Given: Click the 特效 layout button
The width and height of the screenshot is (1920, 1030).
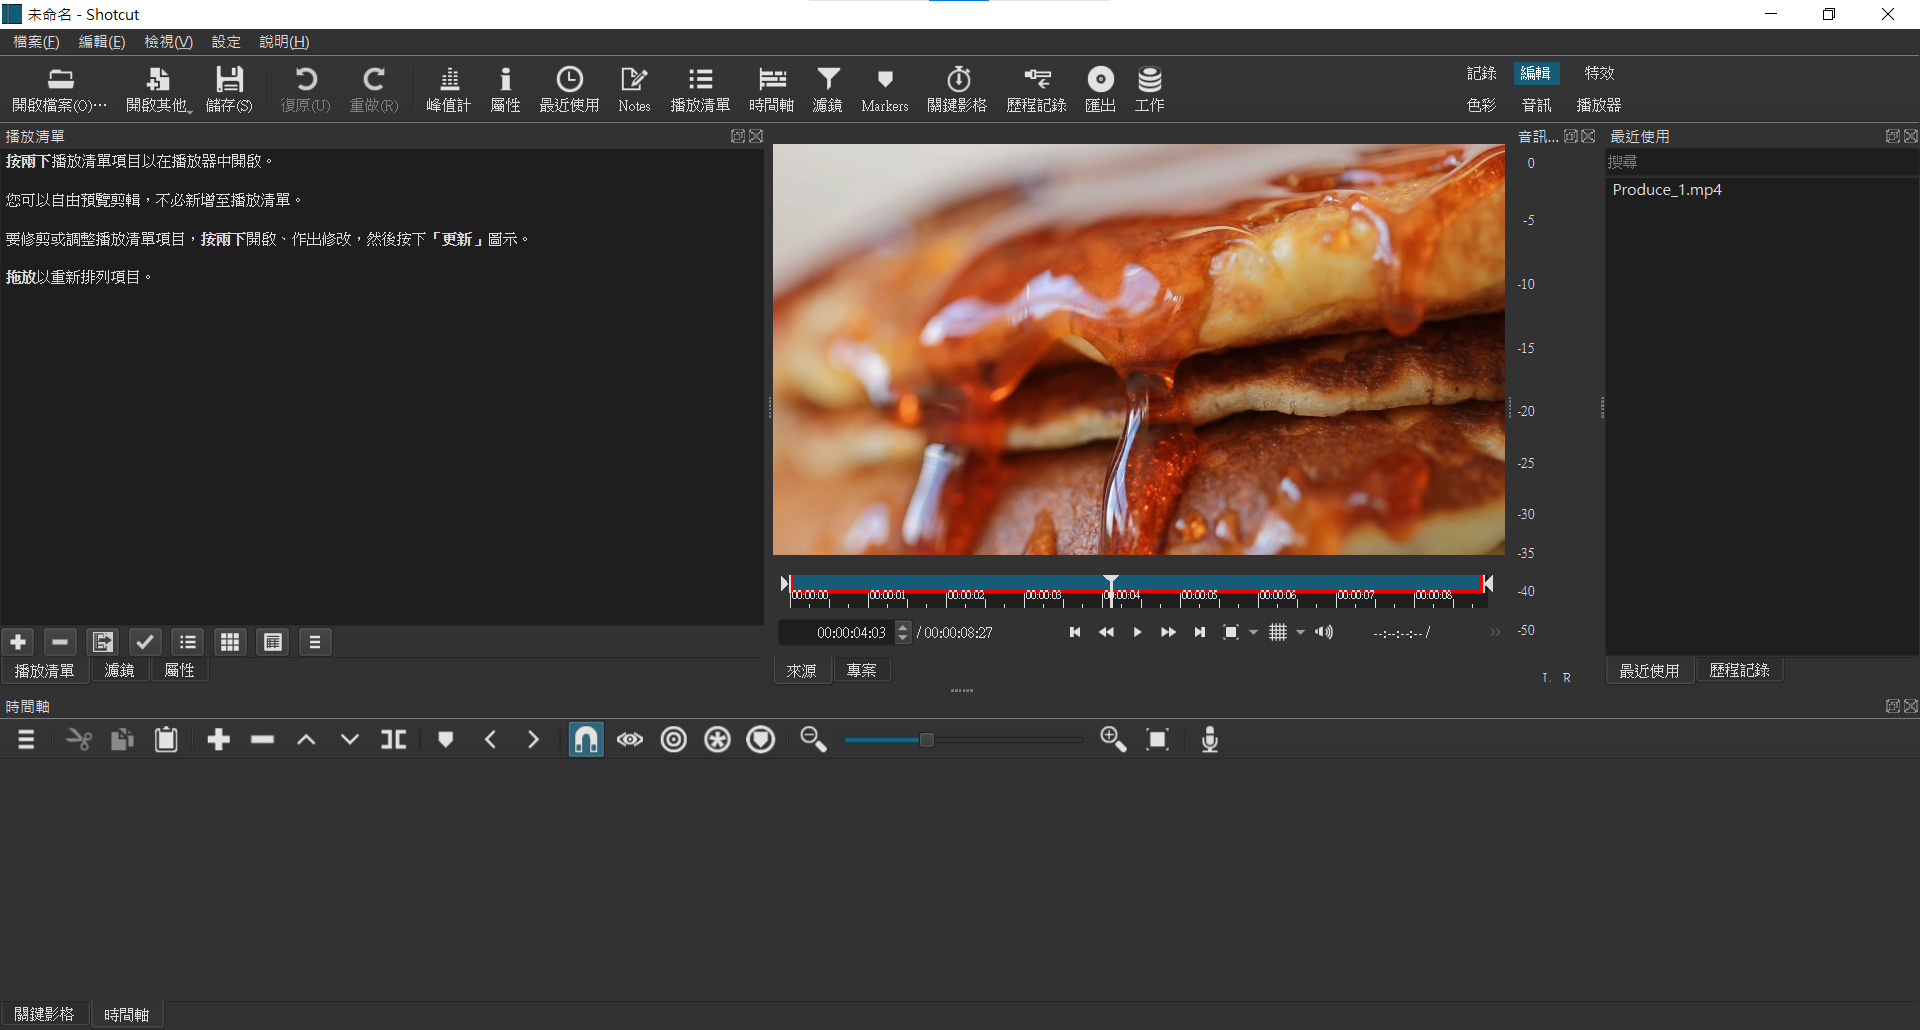Looking at the screenshot, I should pyautogui.click(x=1599, y=73).
